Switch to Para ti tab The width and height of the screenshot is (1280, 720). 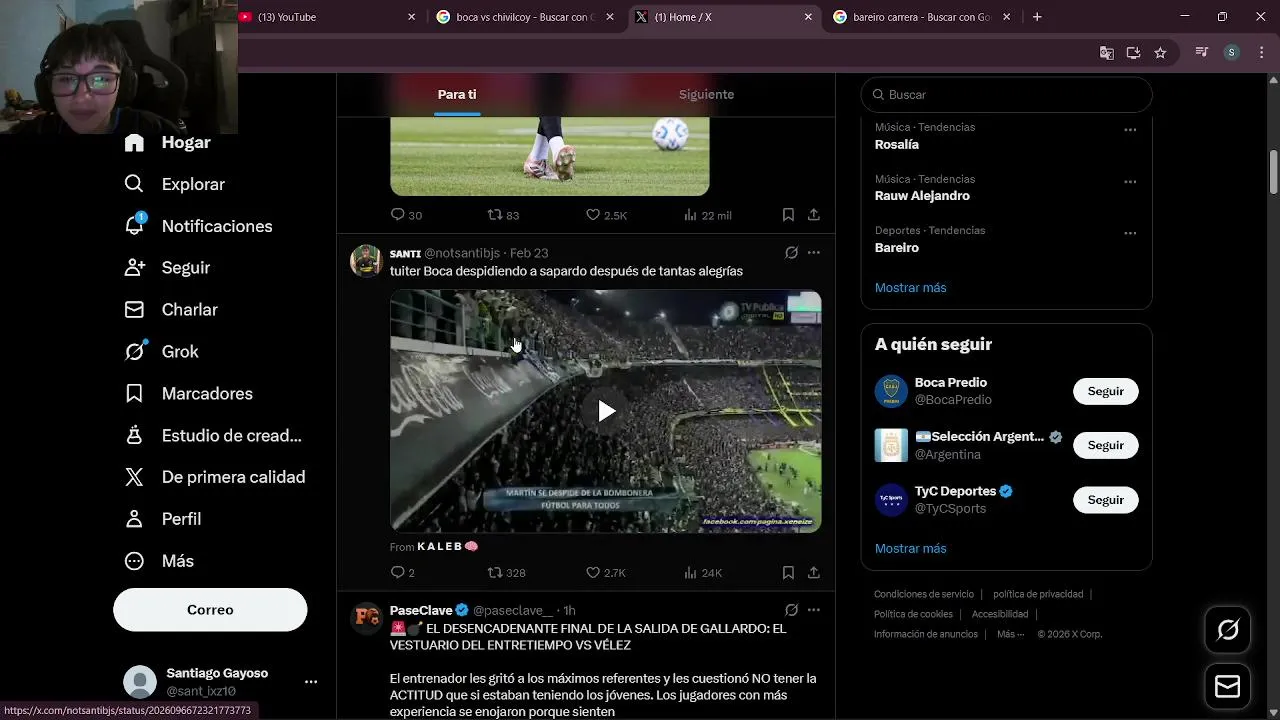[457, 94]
